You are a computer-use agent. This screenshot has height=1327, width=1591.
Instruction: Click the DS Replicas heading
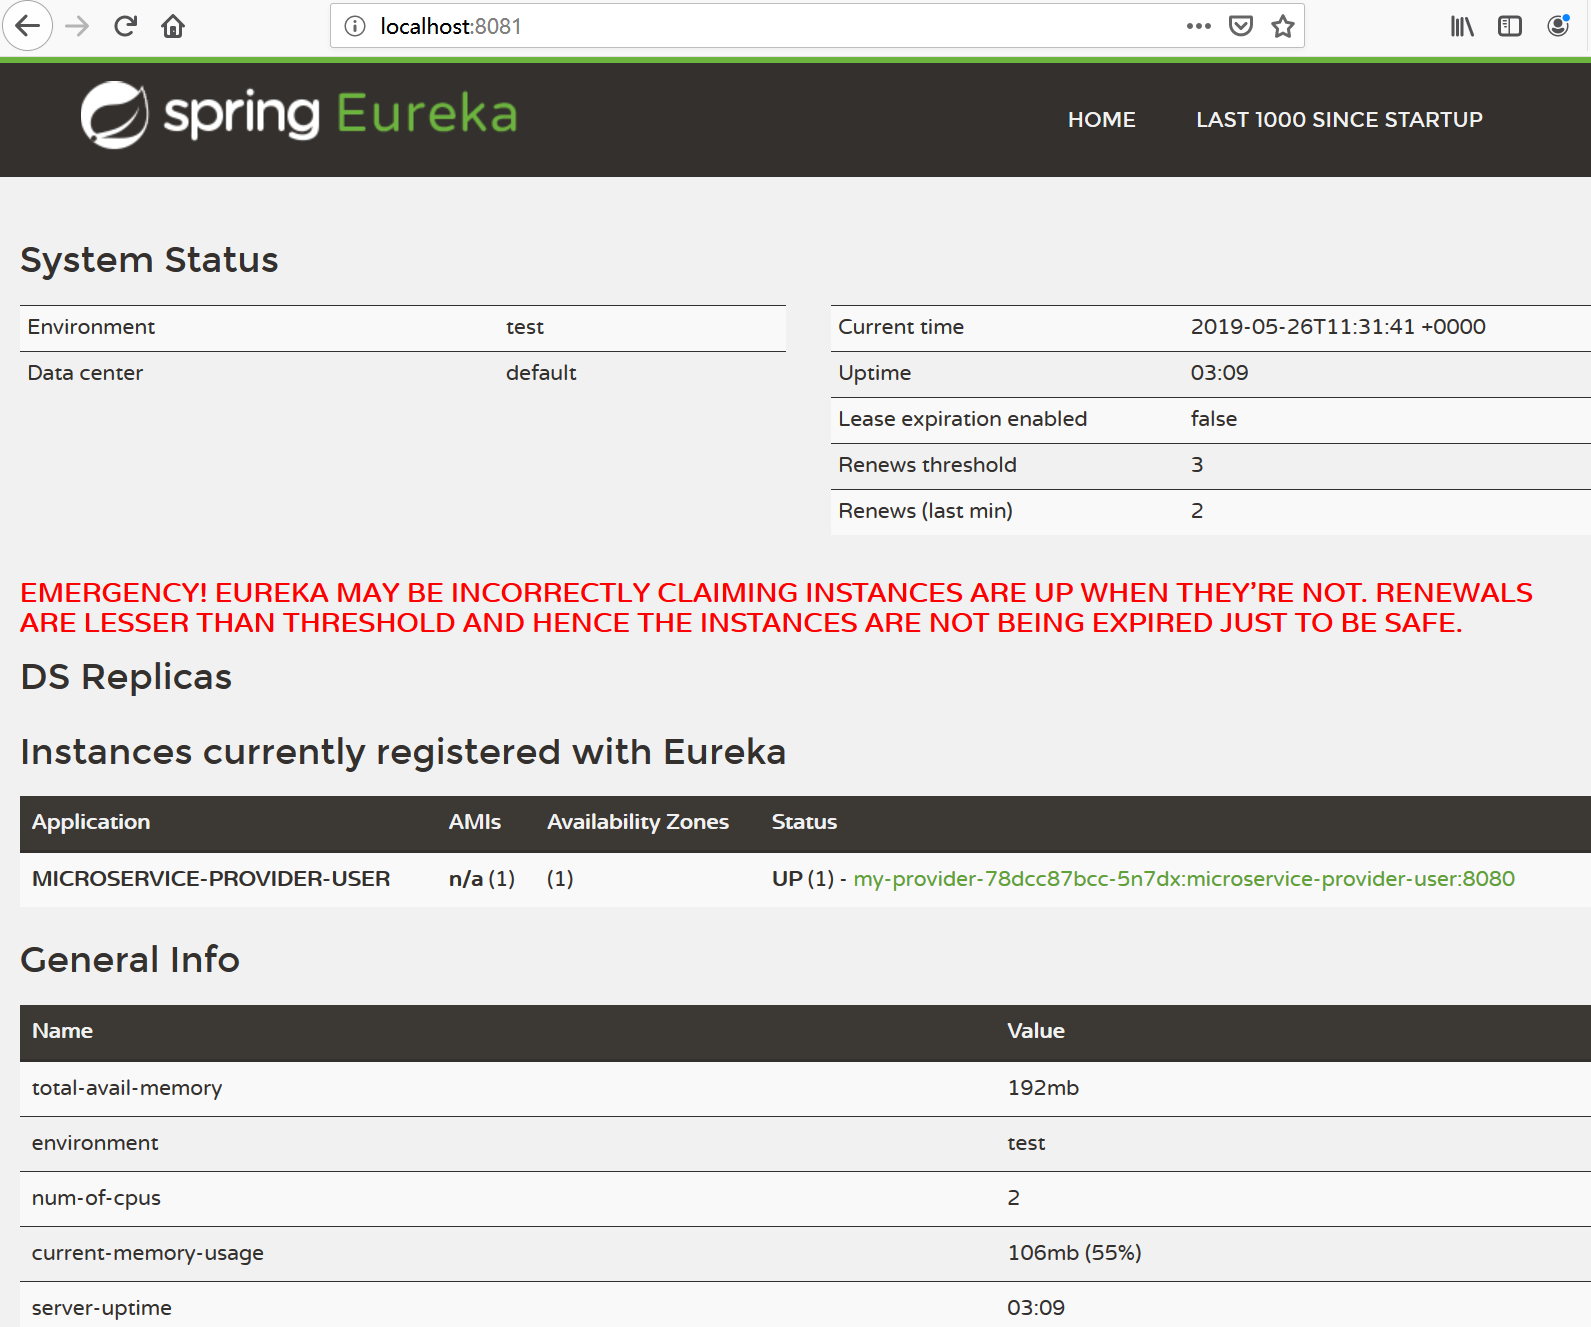coord(126,677)
